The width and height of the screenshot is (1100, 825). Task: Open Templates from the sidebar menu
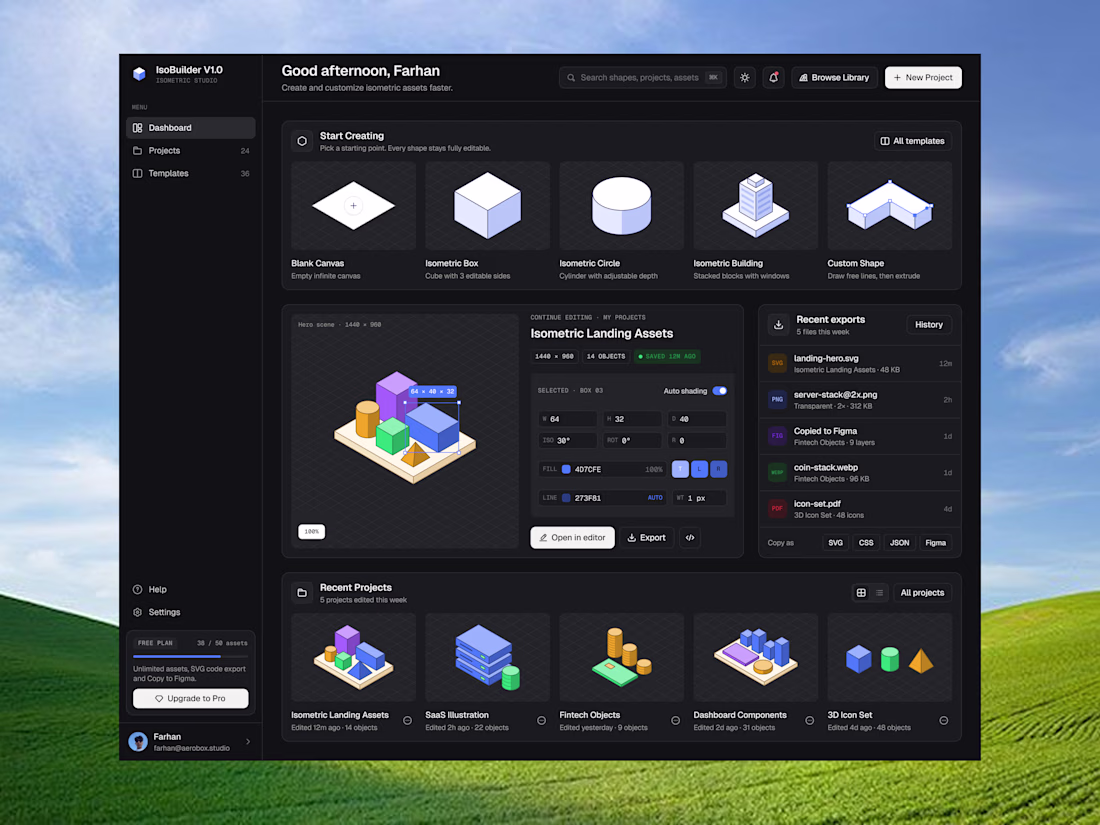coord(191,173)
